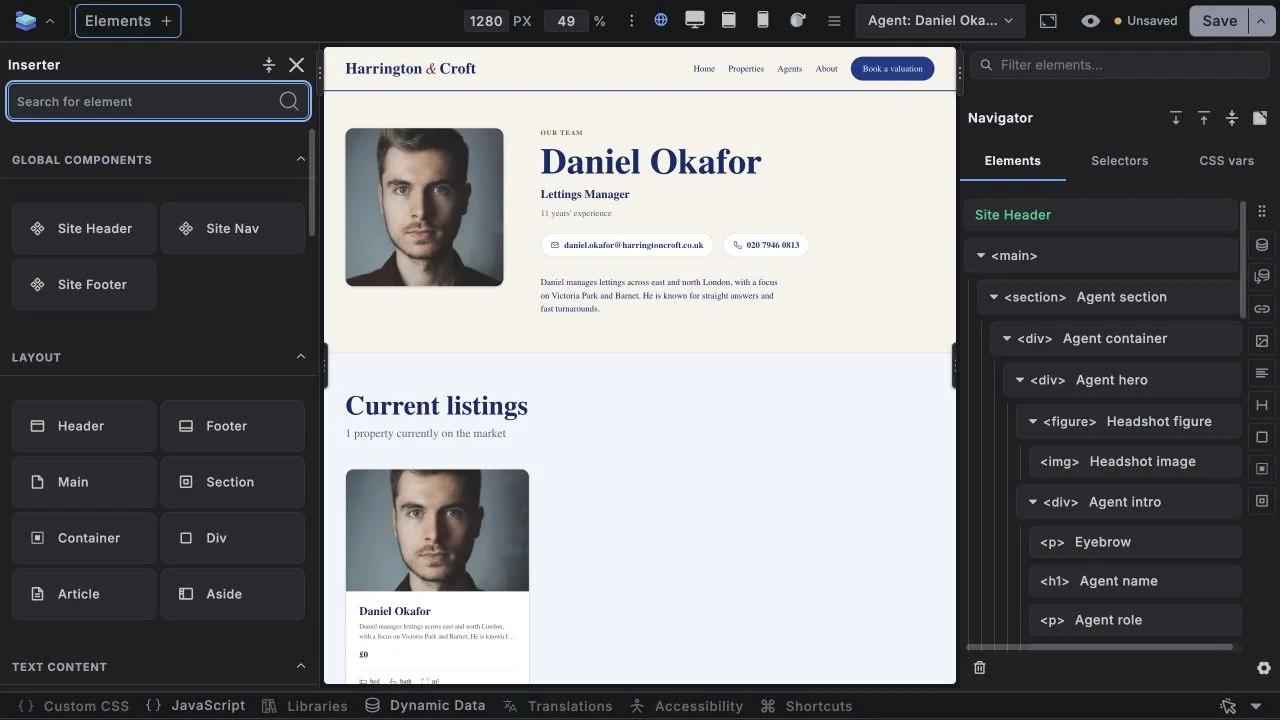This screenshot has width=1280, height=720.
Task: Click the move-to-top arrow in Navigator header
Action: click(x=1204, y=118)
